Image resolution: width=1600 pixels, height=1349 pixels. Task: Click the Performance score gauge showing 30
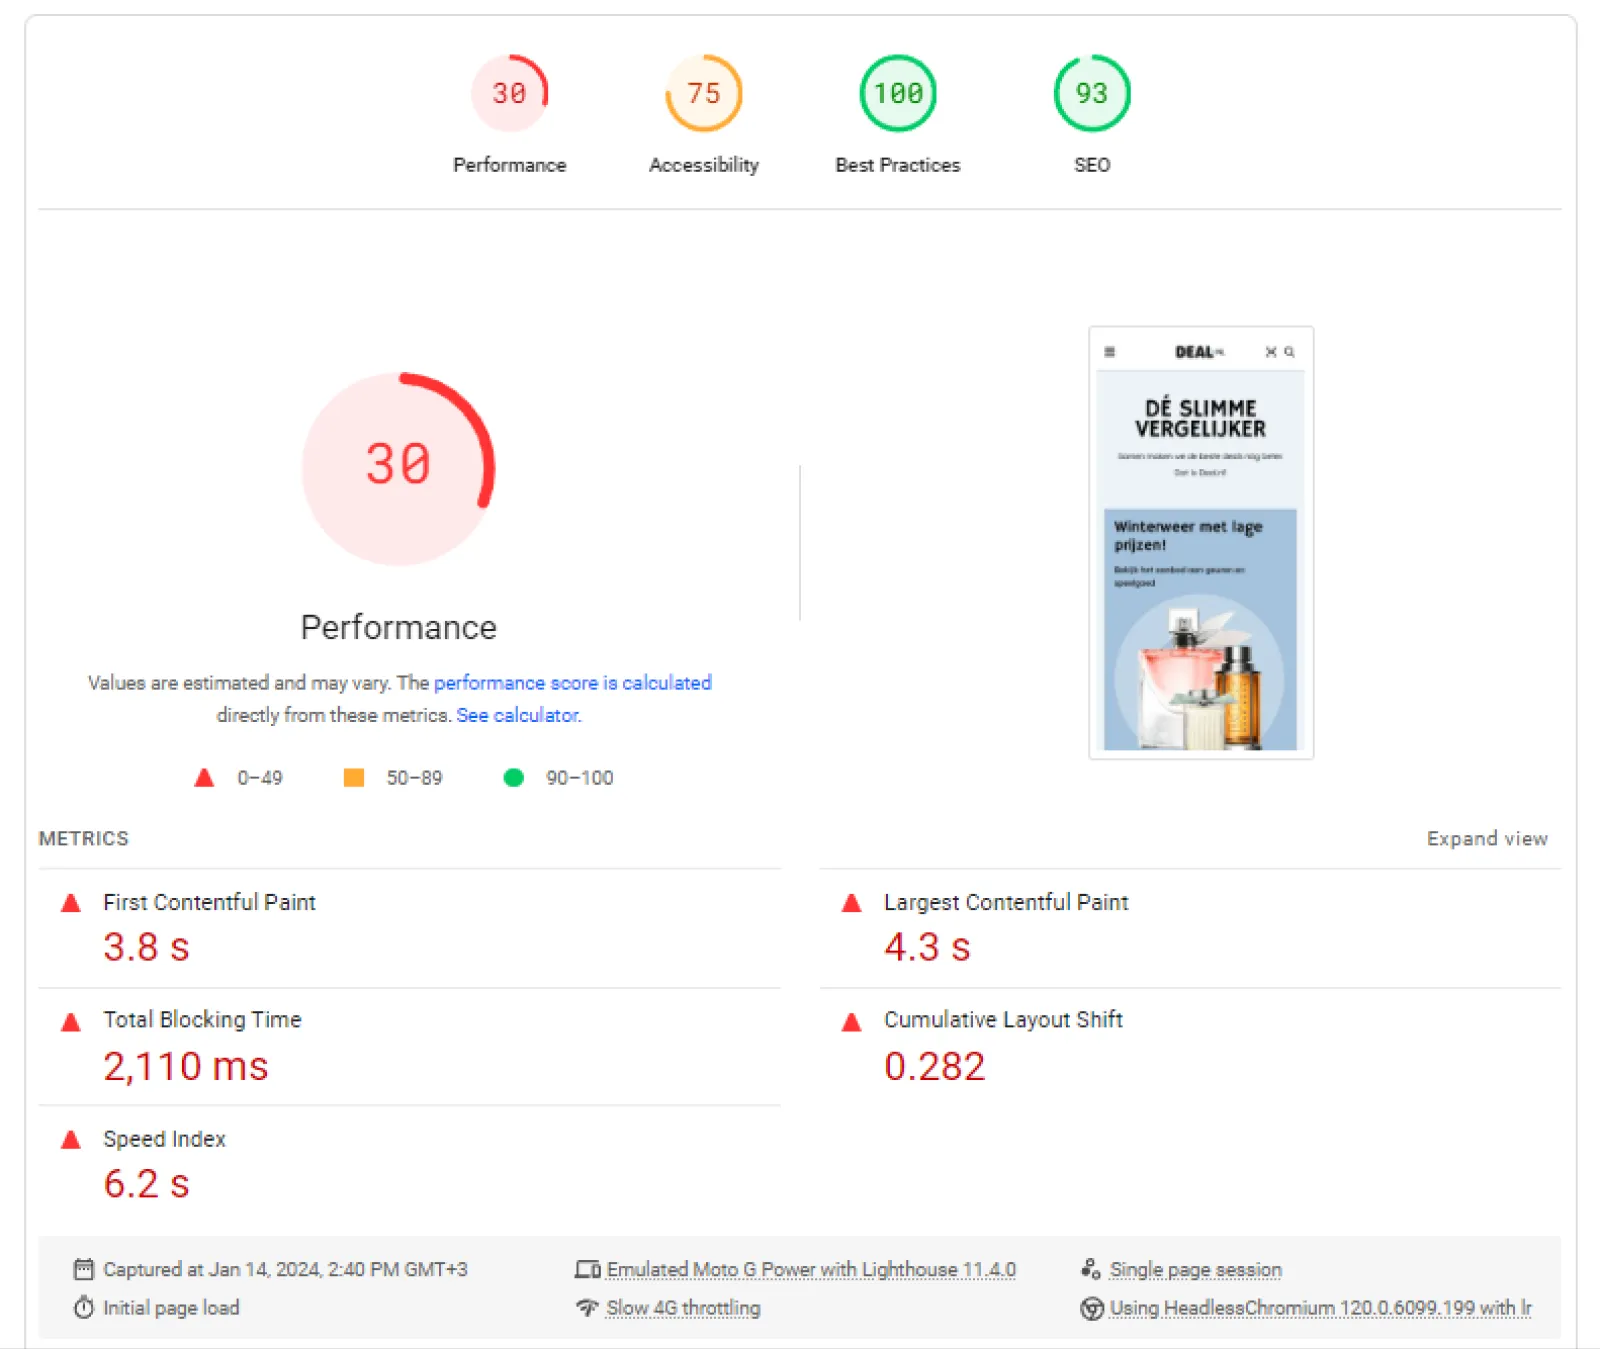point(509,93)
